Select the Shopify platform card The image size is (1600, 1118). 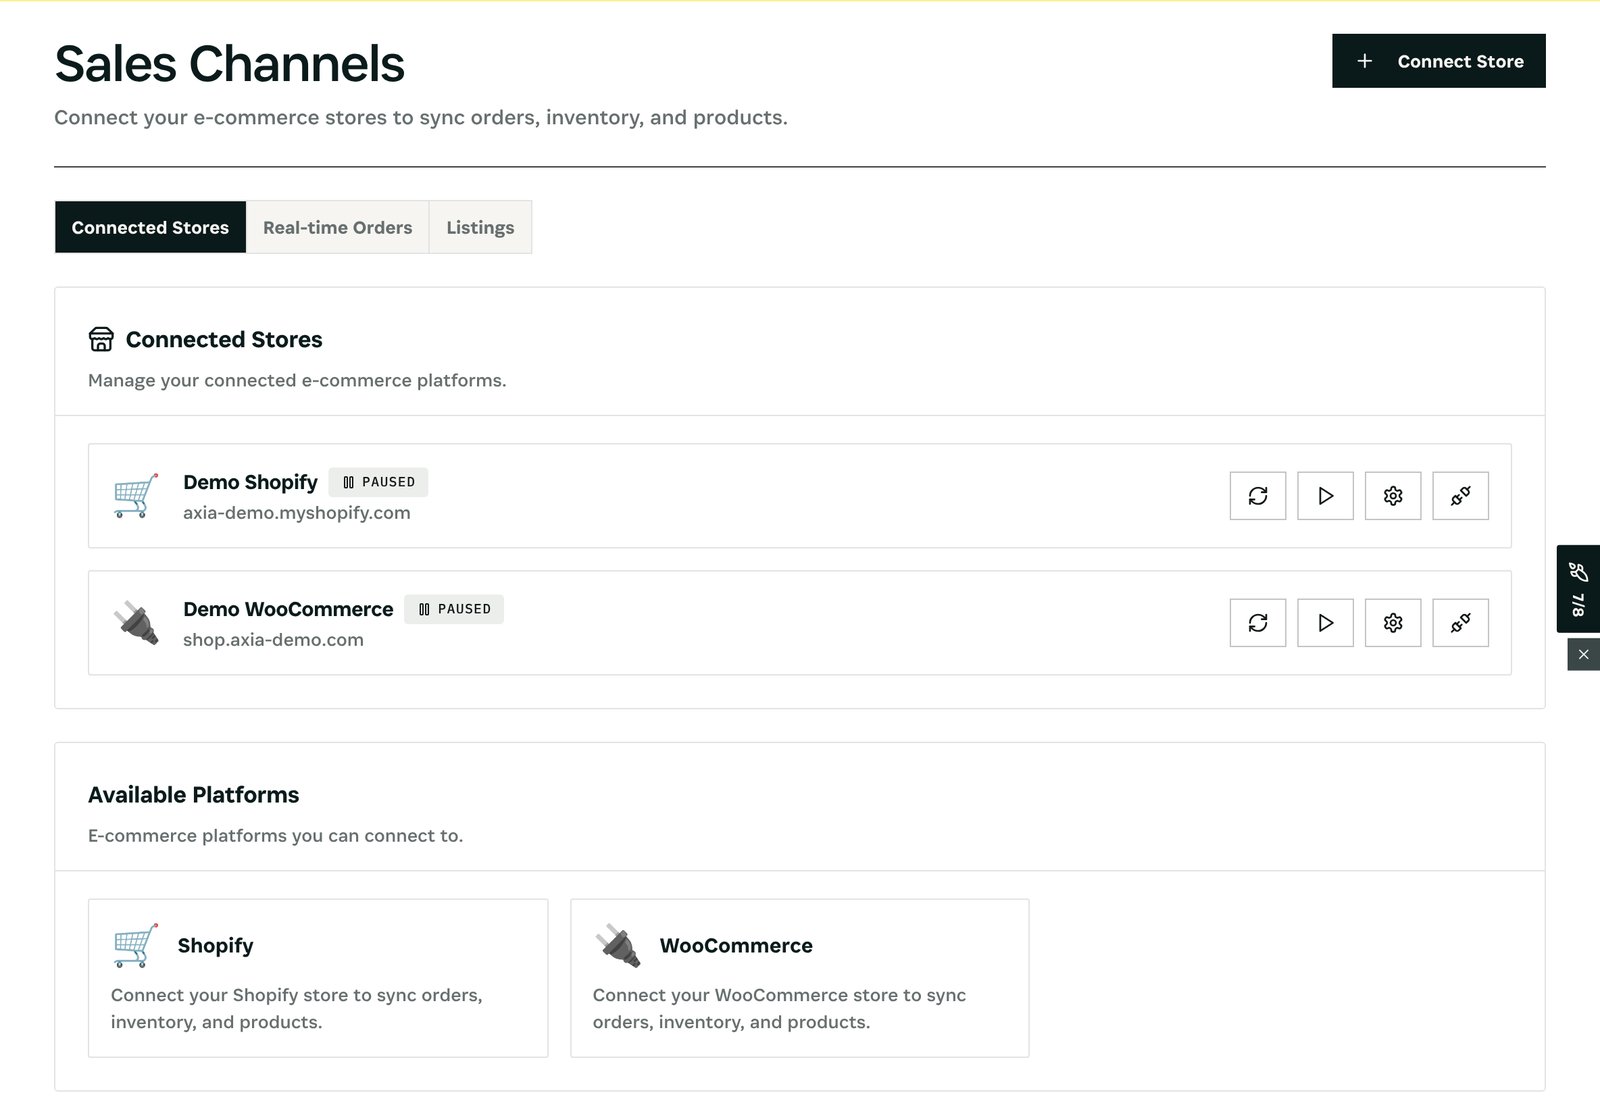pyautogui.click(x=318, y=978)
